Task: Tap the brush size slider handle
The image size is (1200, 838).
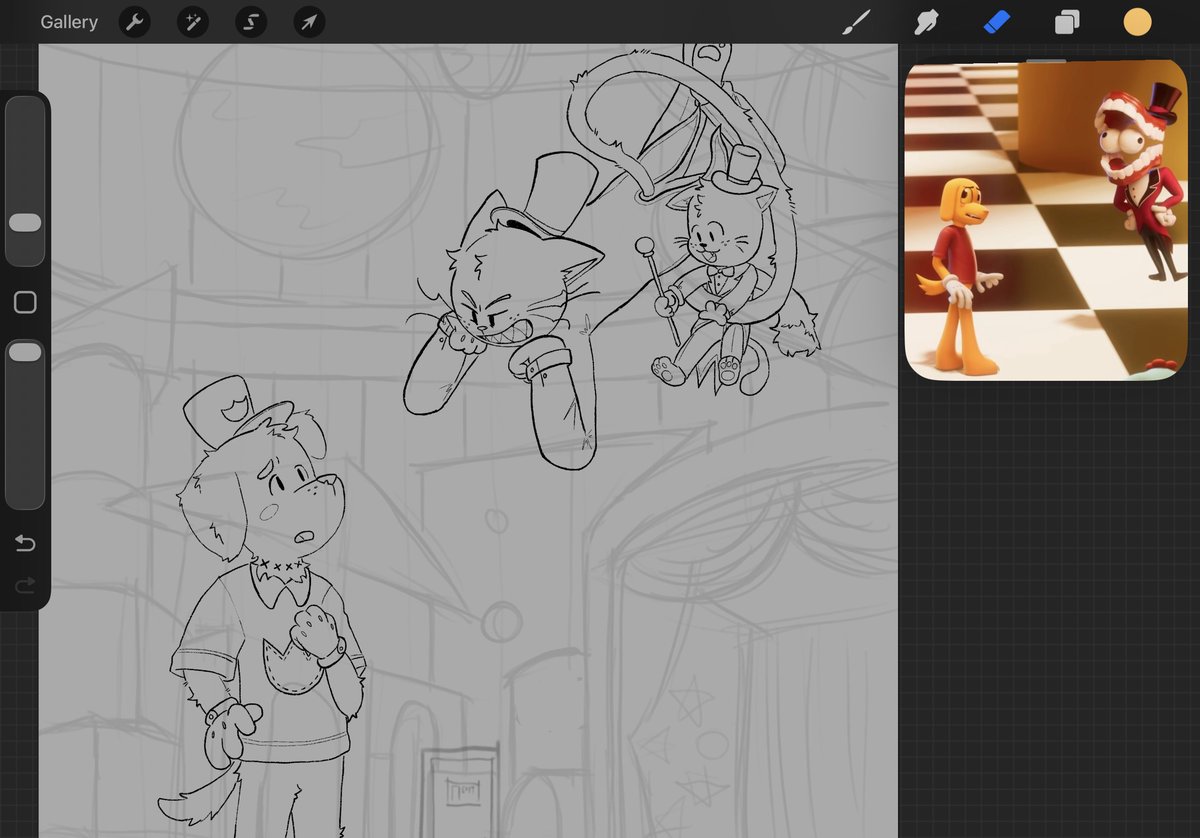Action: (x=25, y=223)
